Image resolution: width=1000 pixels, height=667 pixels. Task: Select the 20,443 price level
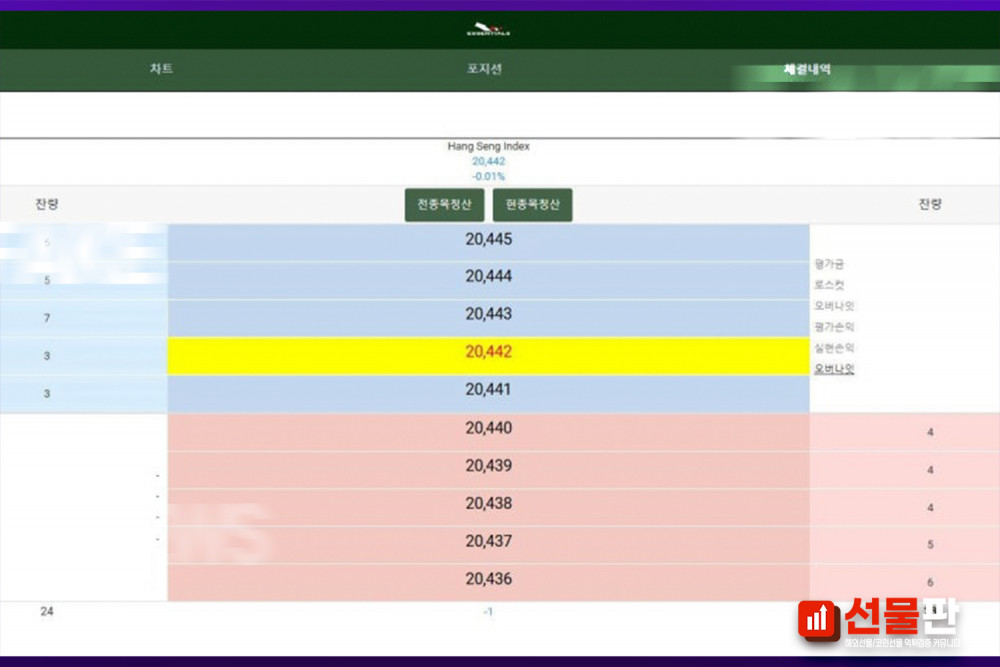tap(488, 314)
